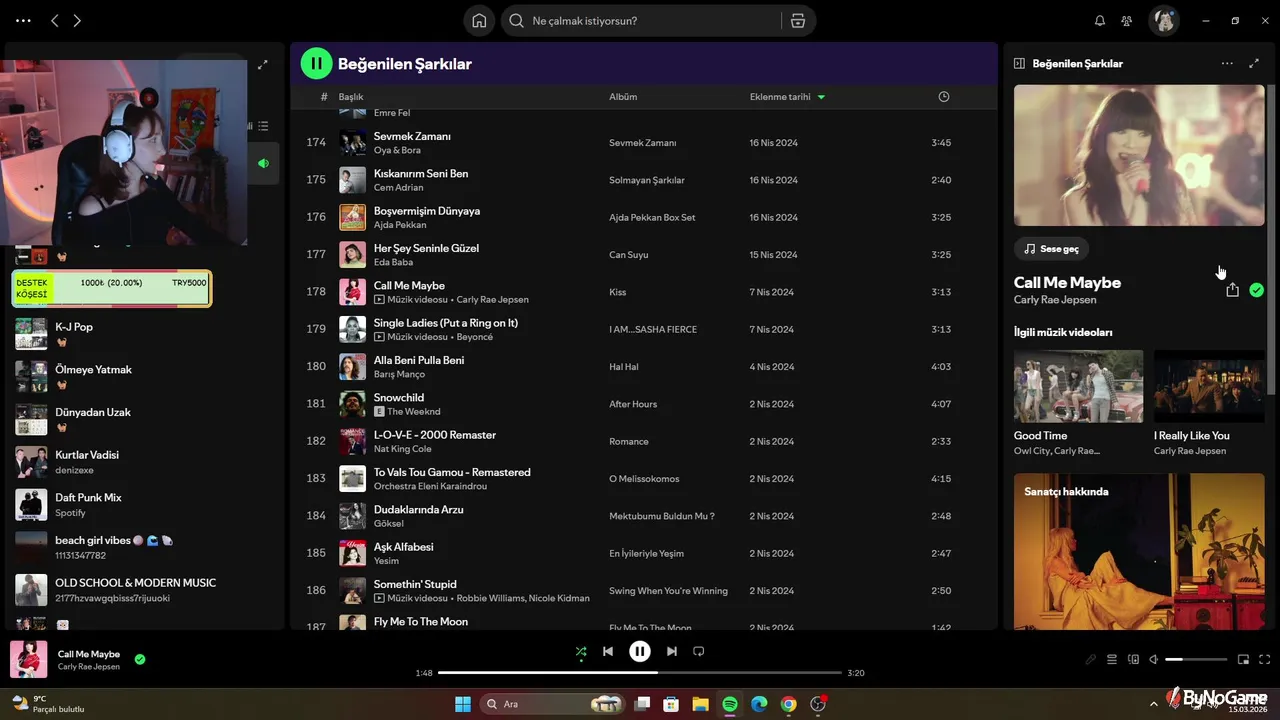
Task: Toggle repeat mode
Action: pyautogui.click(x=699, y=651)
